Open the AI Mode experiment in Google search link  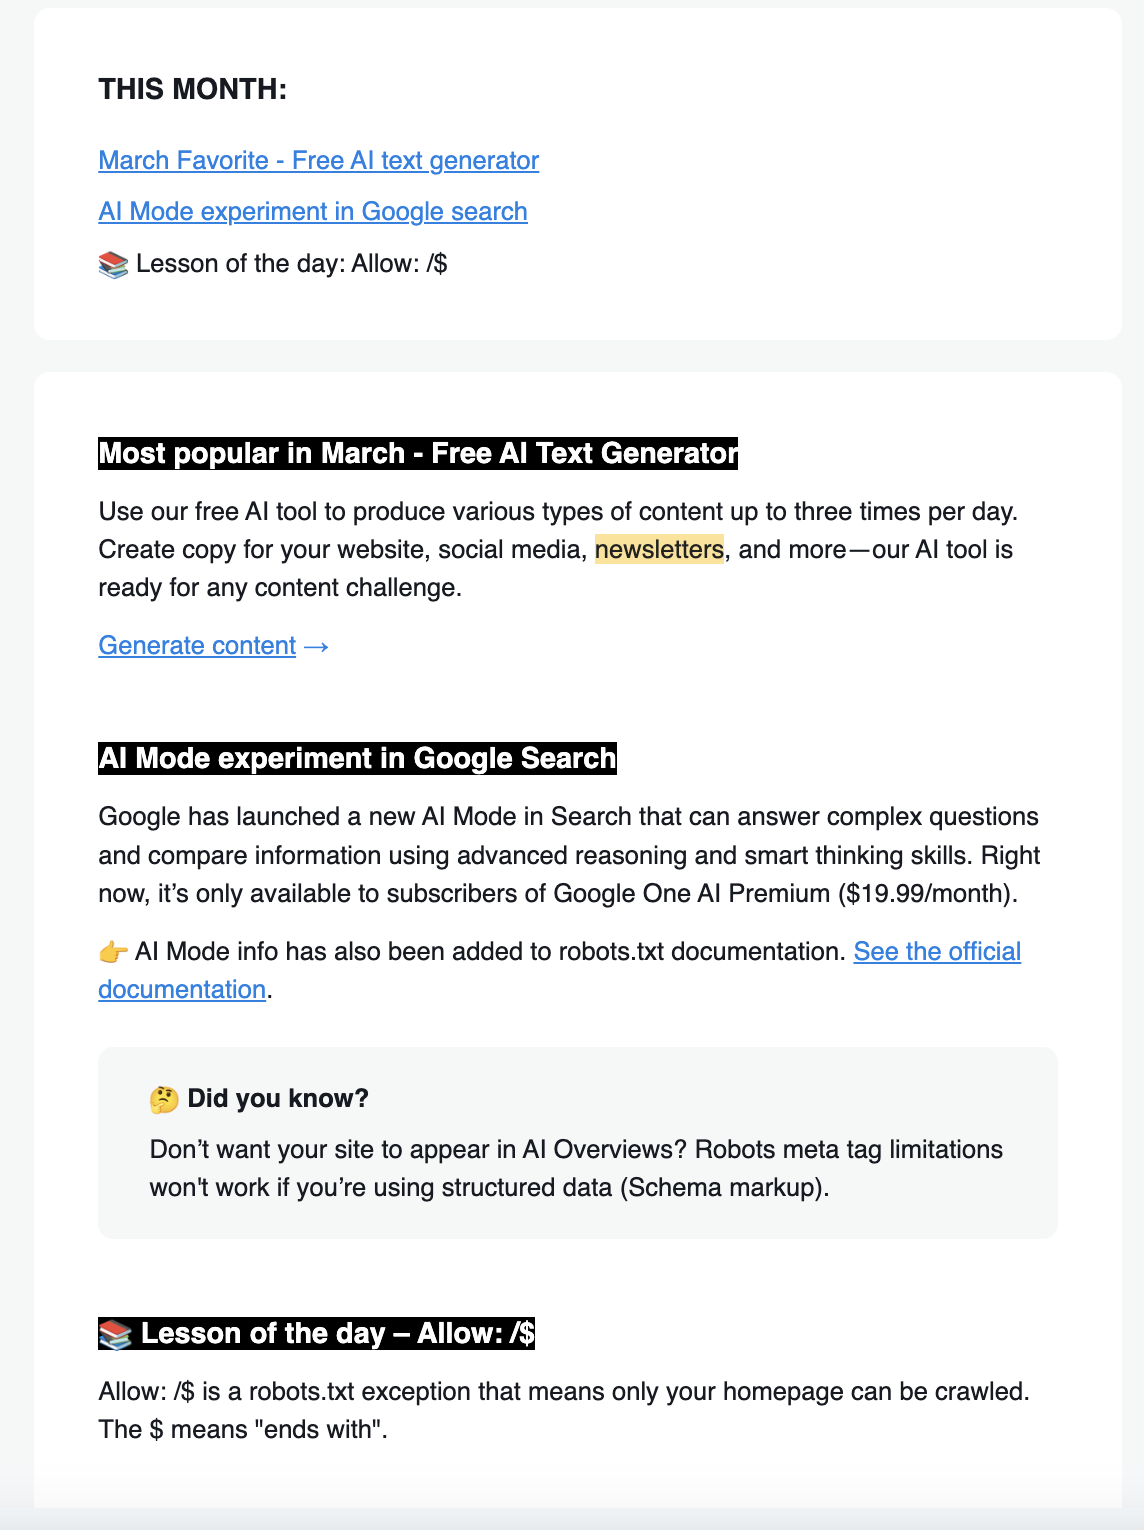pos(312,212)
